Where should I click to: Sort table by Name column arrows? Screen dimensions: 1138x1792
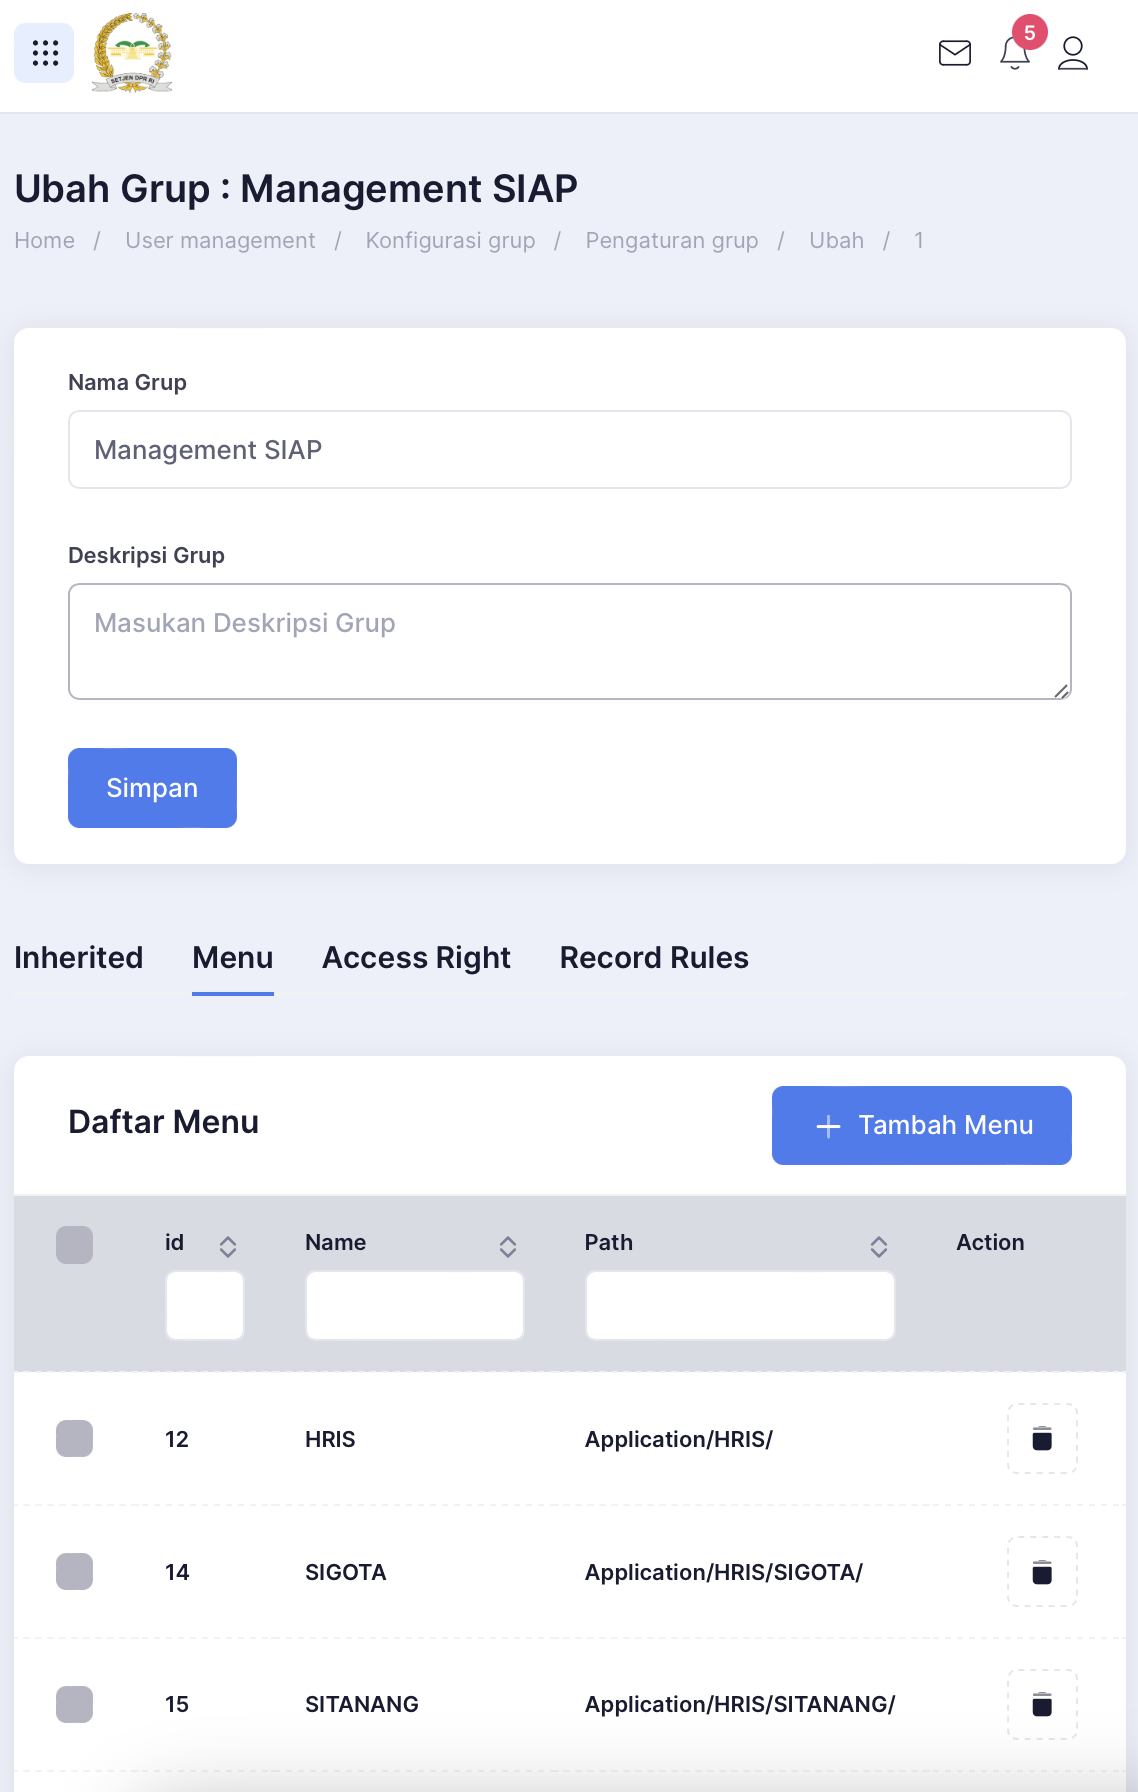click(x=508, y=1246)
